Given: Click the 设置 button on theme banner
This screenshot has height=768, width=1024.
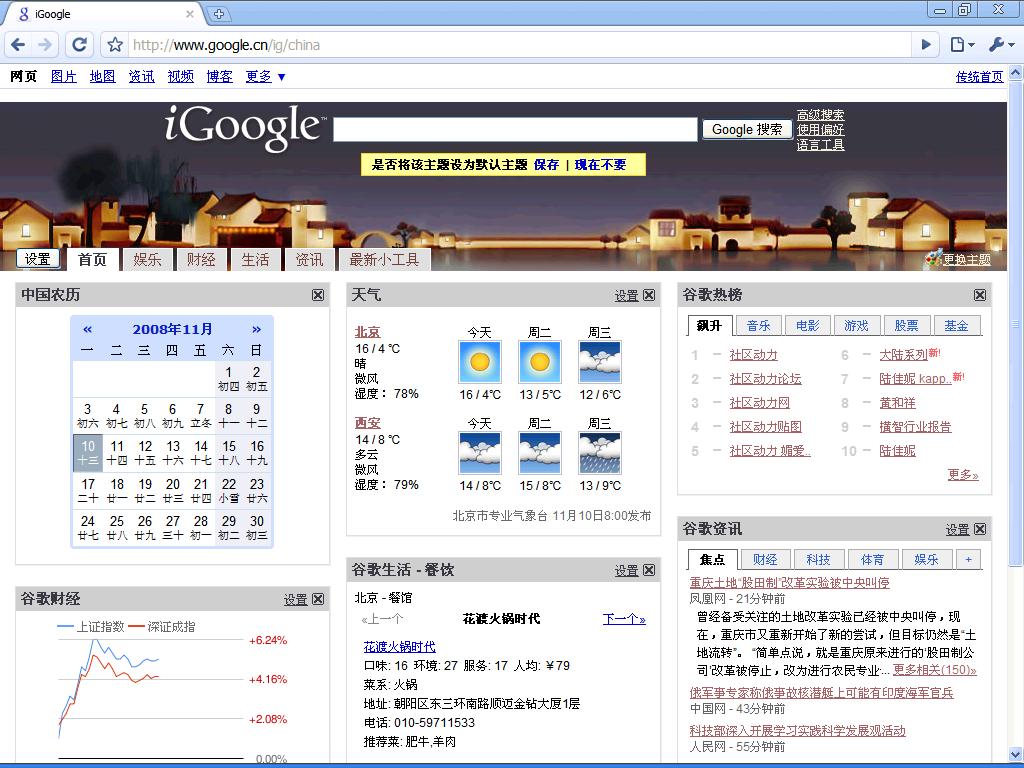Looking at the screenshot, I should click(38, 259).
